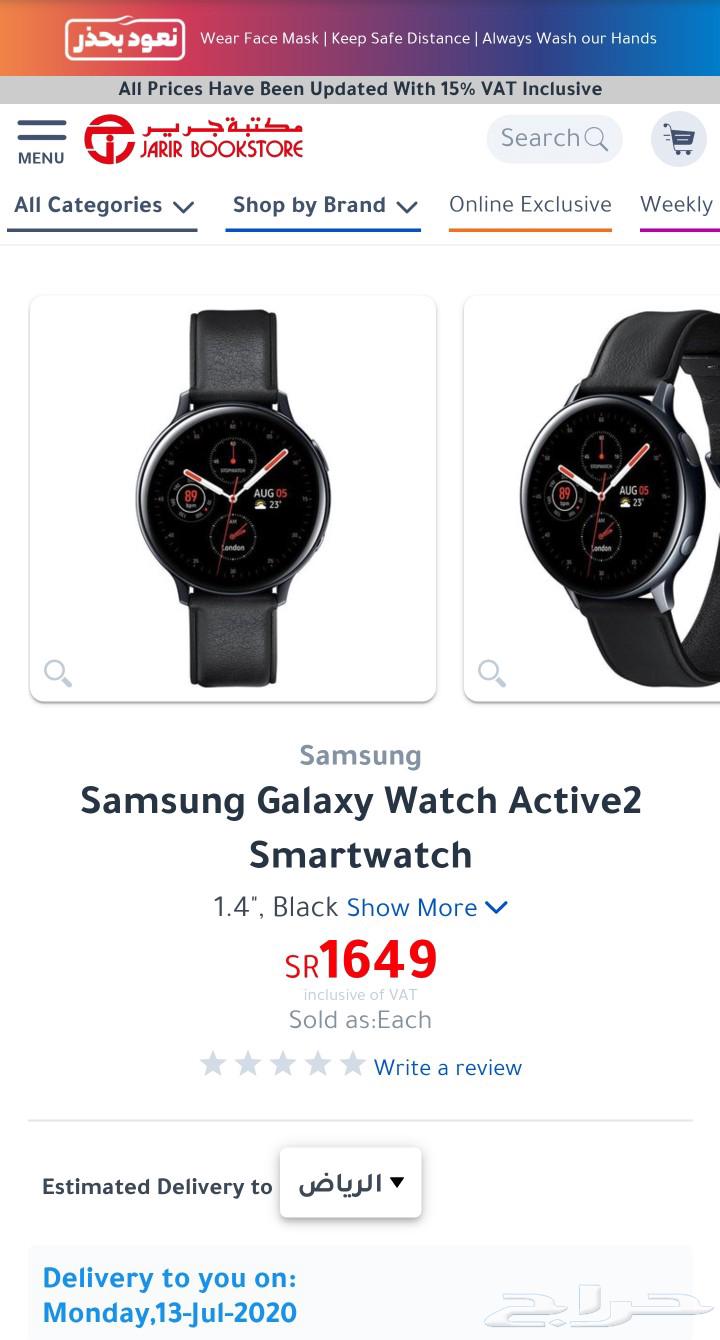720x1340 pixels.
Task: Focus the Search input field
Action: [x=554, y=139]
